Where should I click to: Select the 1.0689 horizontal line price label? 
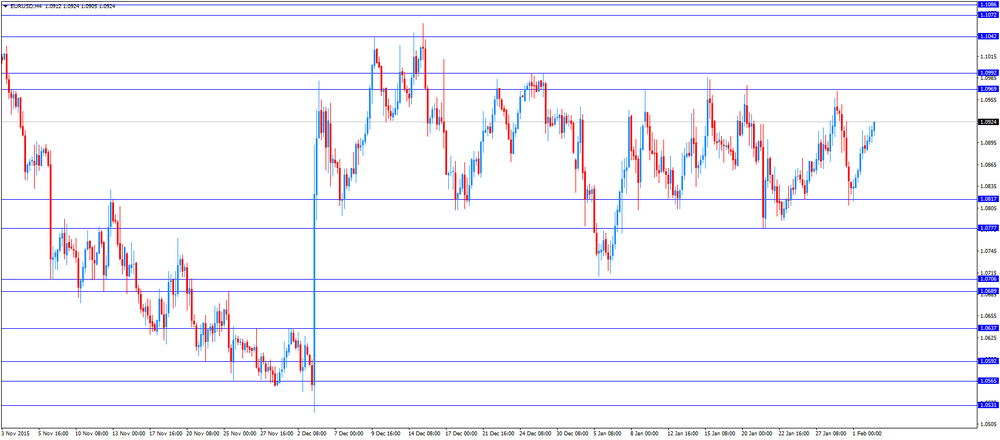[987, 291]
